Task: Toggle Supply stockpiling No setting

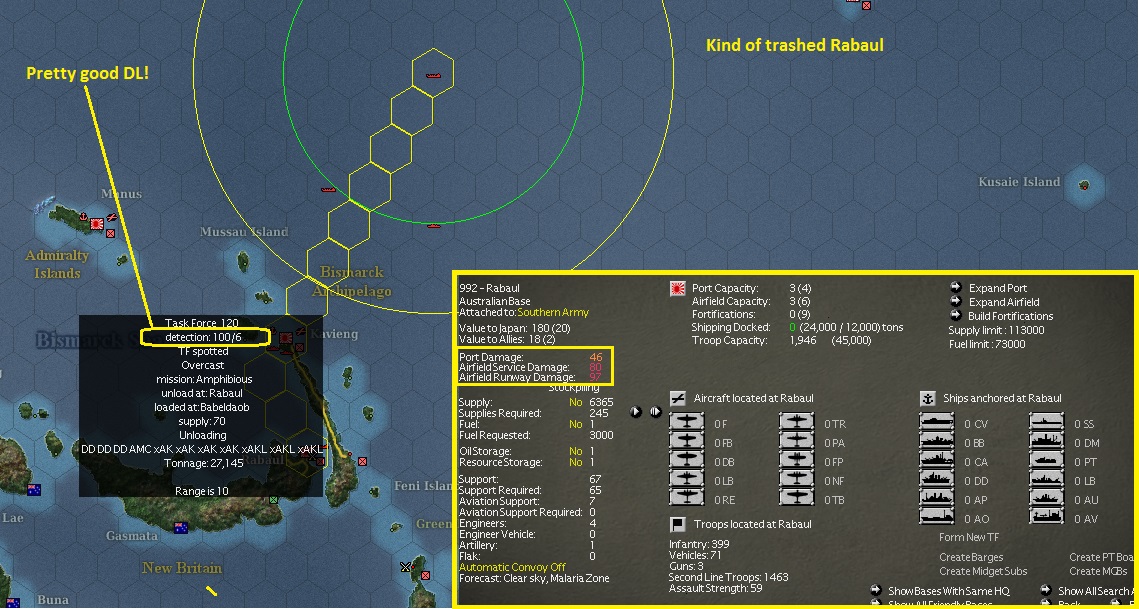Action: click(x=575, y=403)
